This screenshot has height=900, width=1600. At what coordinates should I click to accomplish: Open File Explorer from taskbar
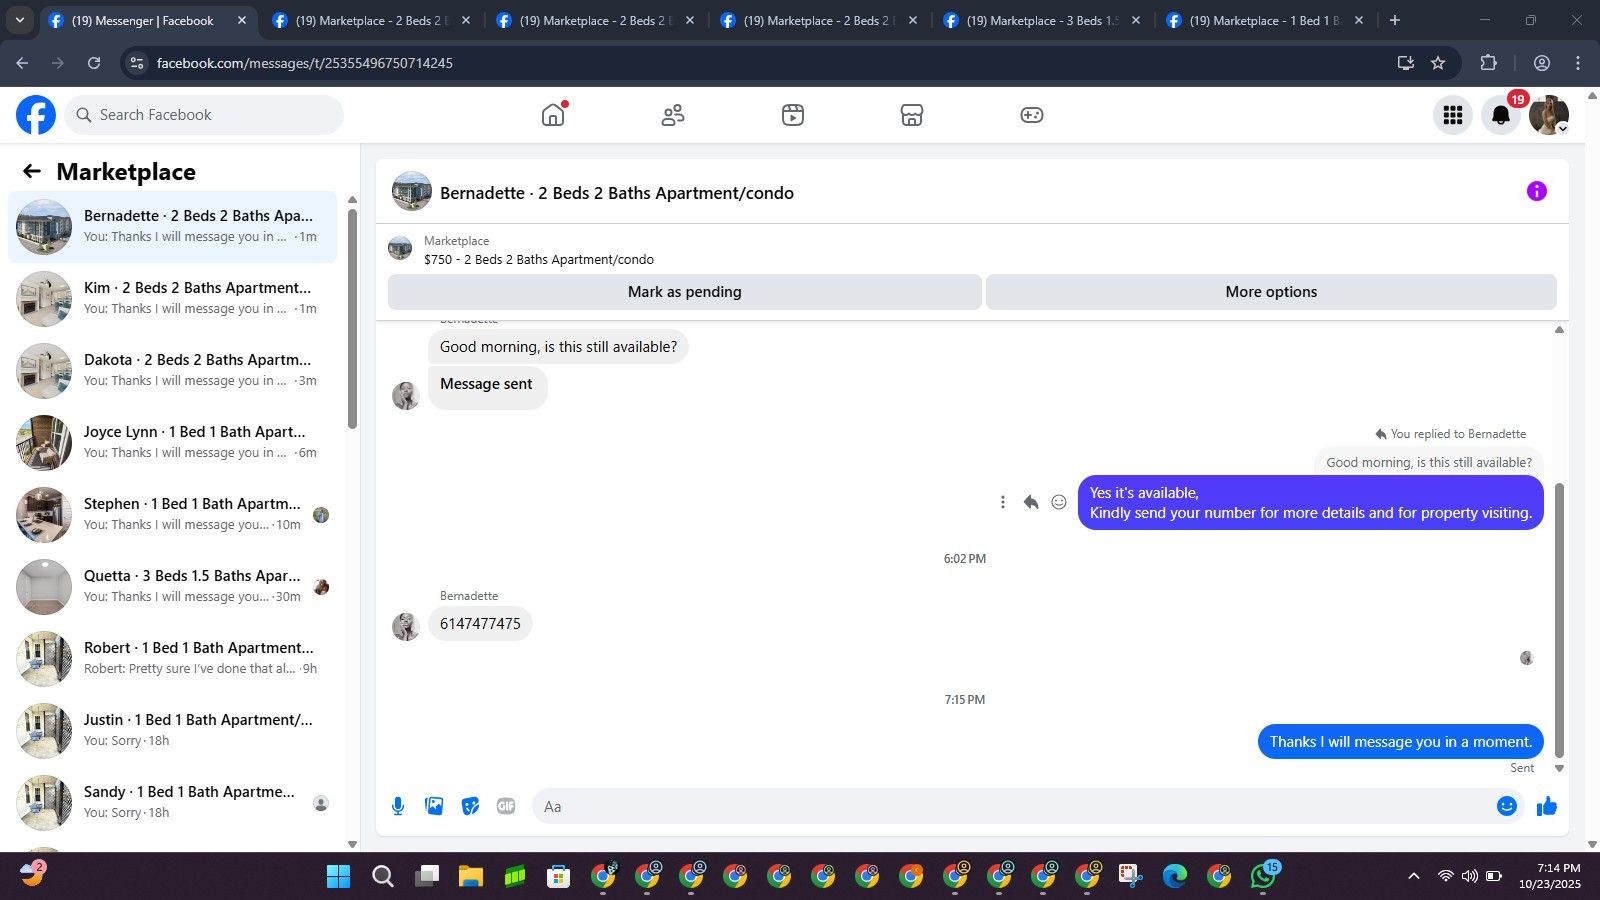[471, 877]
